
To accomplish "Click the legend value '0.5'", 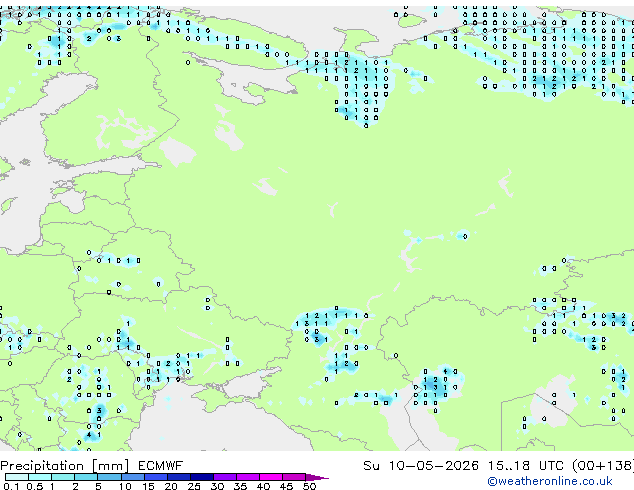I will tap(35, 486).
